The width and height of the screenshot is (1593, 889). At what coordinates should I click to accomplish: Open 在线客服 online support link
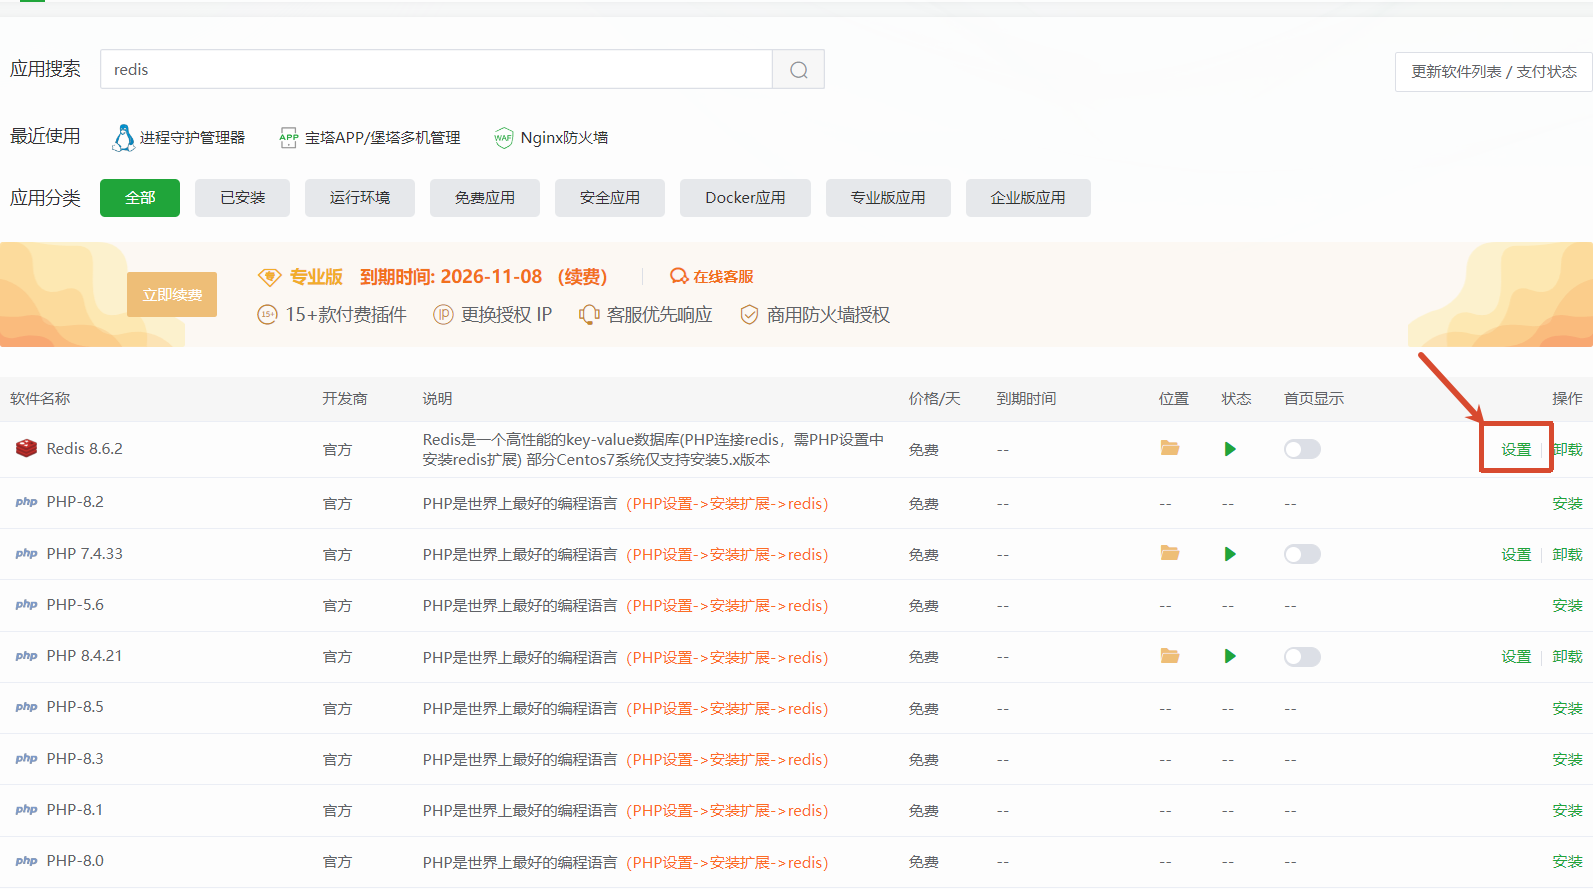(712, 277)
